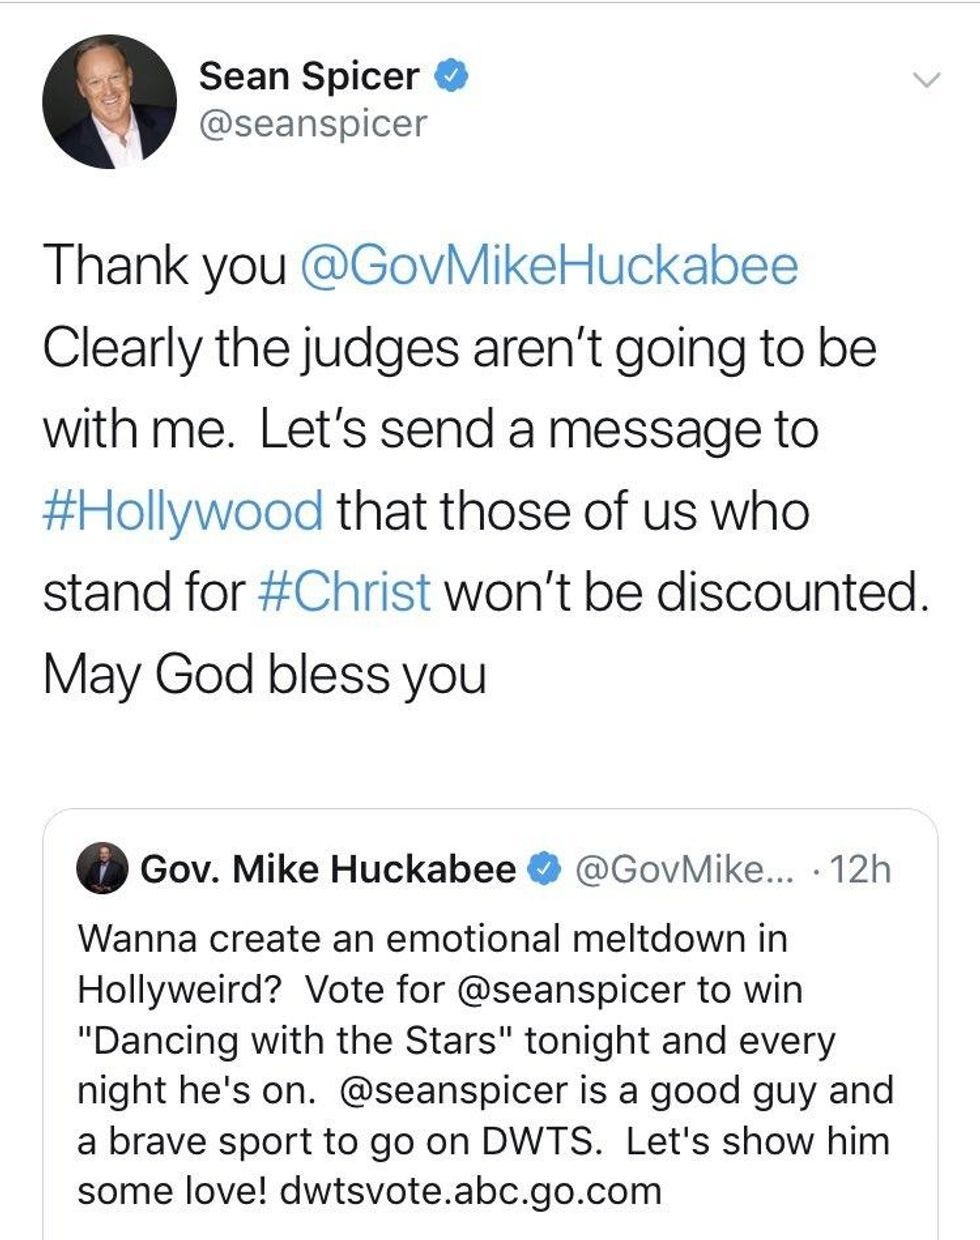Click the "Clearly the judges" line of the tweet

(x=459, y=348)
